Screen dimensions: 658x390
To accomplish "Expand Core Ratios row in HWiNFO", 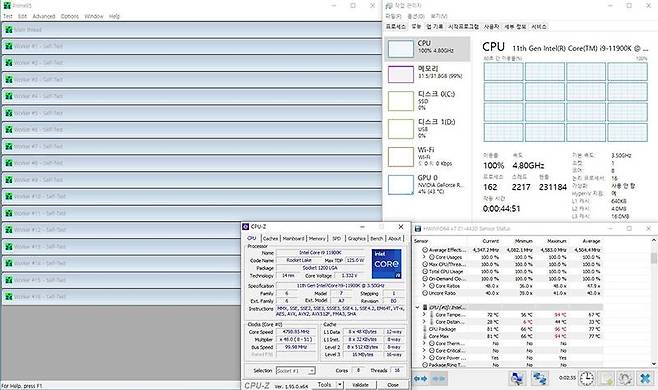I will pos(424,286).
